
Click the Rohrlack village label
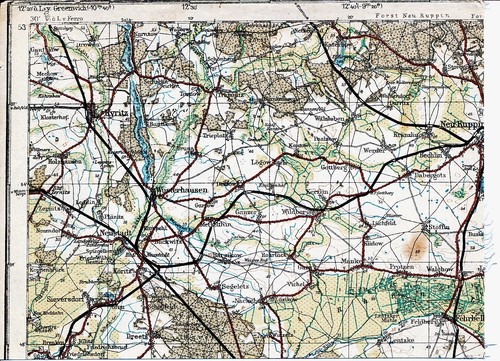pyautogui.click(x=274, y=254)
